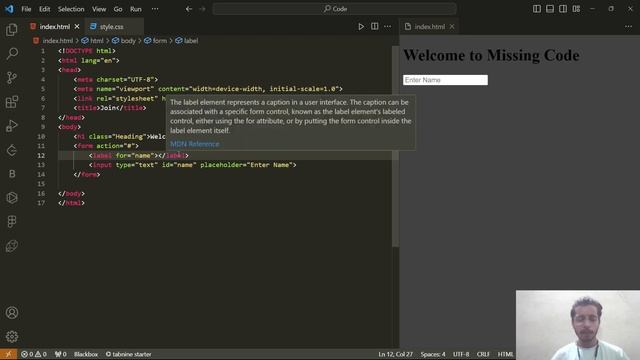Select the index.html editor tab
640x360 pixels.
pos(55,27)
